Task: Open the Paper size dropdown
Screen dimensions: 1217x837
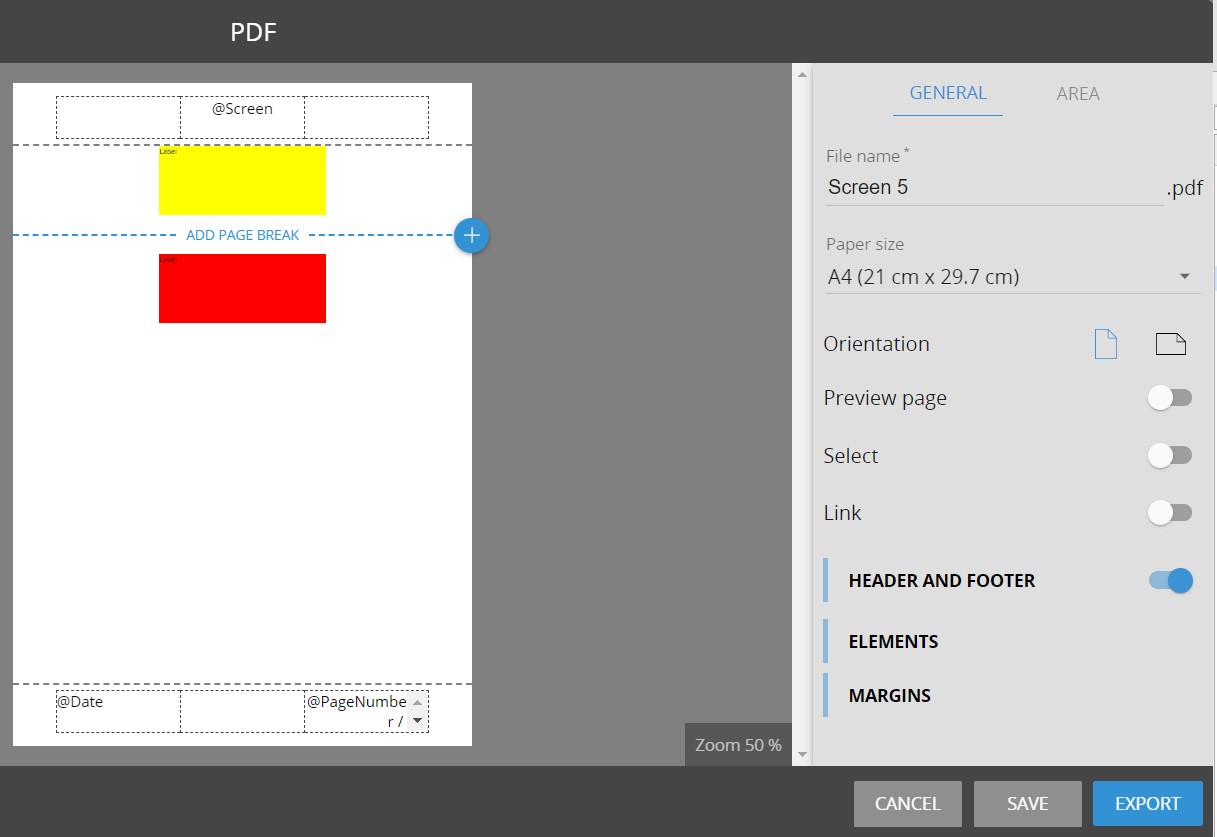Action: coord(1013,277)
